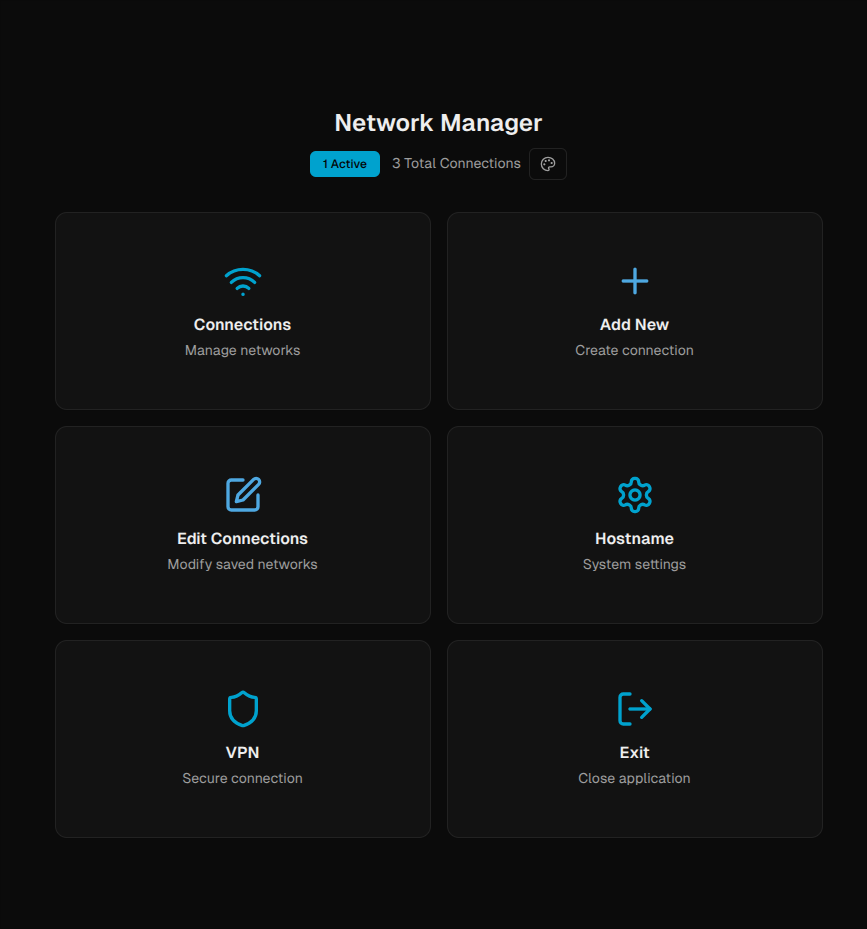Viewport: 867px width, 929px height.
Task: Click the 'Modify saved networks' subtitle
Action: pos(242,564)
